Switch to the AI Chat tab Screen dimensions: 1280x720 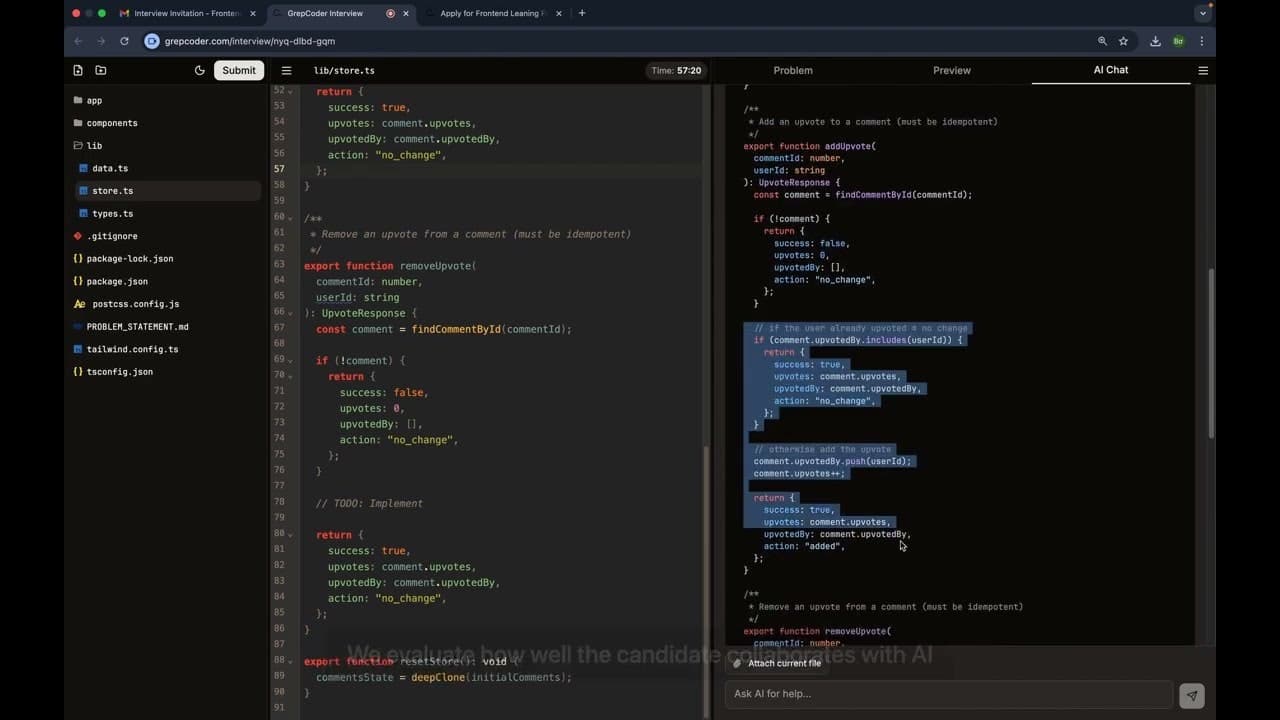point(1111,70)
